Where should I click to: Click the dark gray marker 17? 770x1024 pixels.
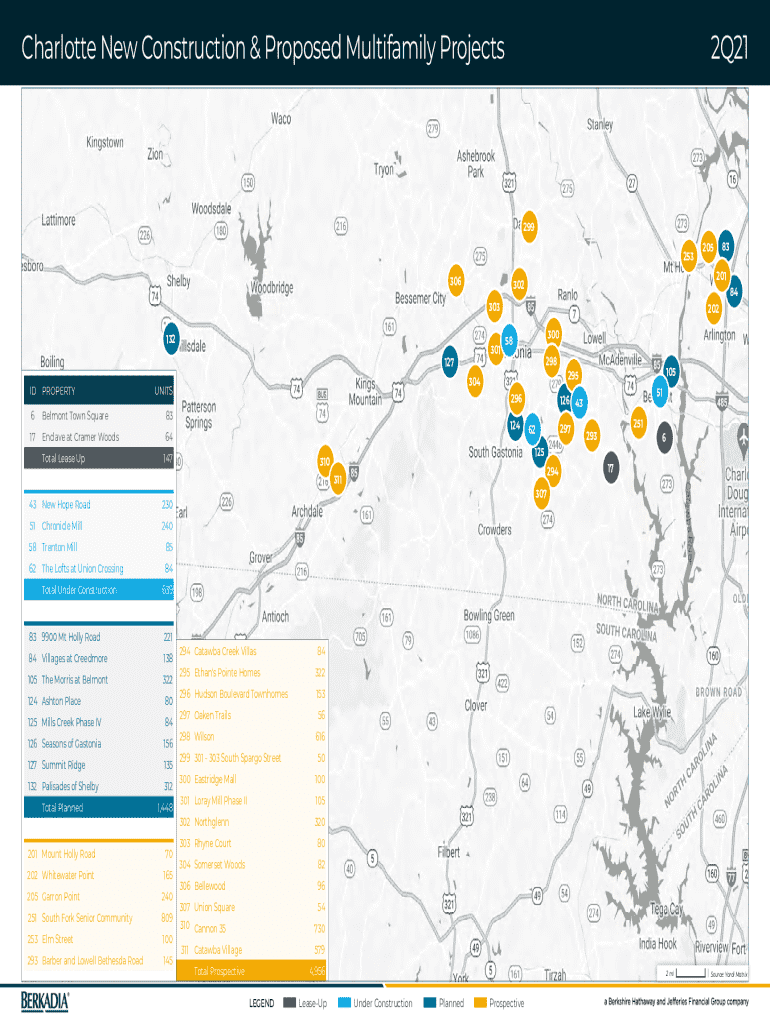(611, 467)
